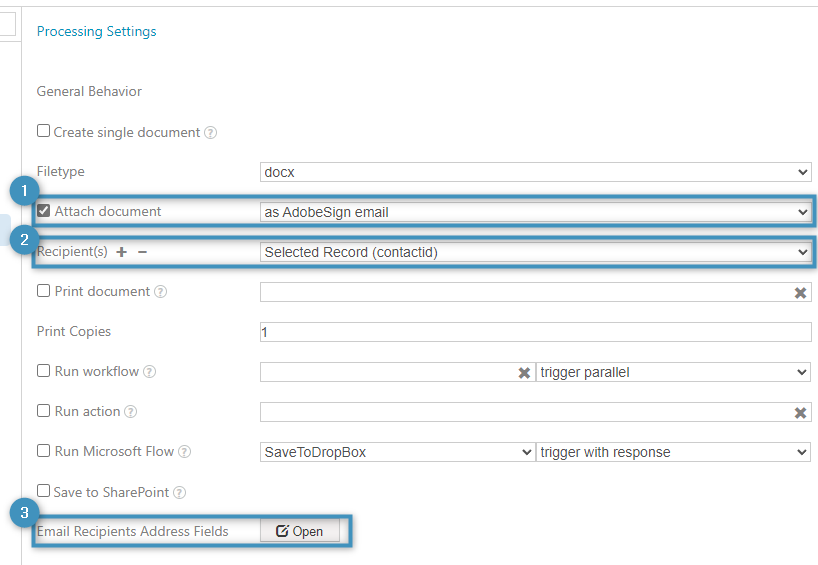Image resolution: width=818 pixels, height=565 pixels.
Task: Click the Filetype label
Action: [61, 172]
